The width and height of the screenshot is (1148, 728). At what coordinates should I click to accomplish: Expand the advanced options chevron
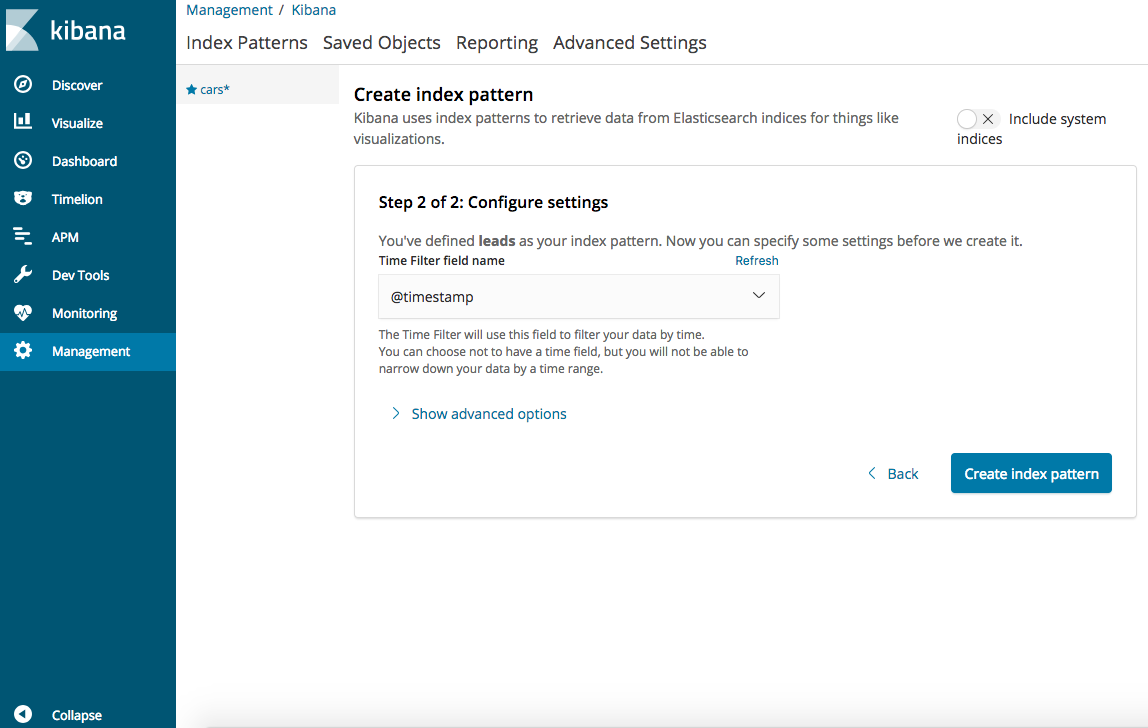395,413
